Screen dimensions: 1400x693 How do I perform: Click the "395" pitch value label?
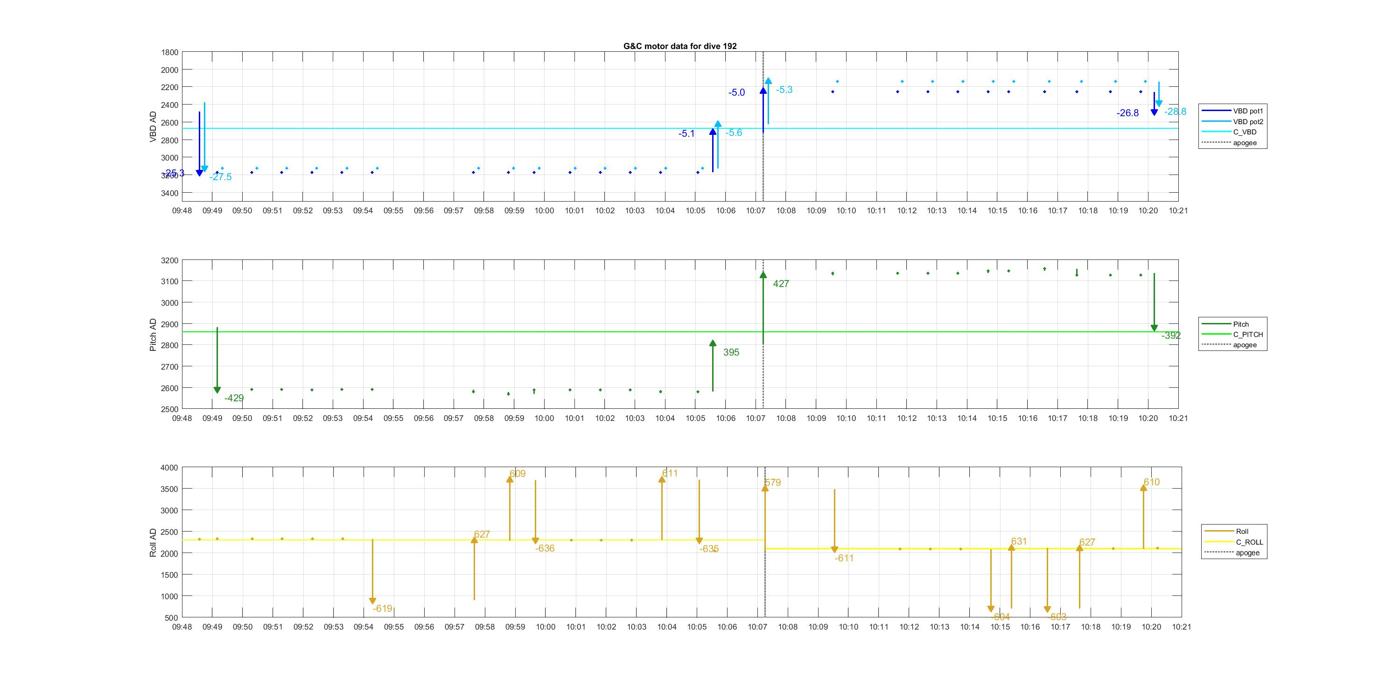[x=731, y=352]
